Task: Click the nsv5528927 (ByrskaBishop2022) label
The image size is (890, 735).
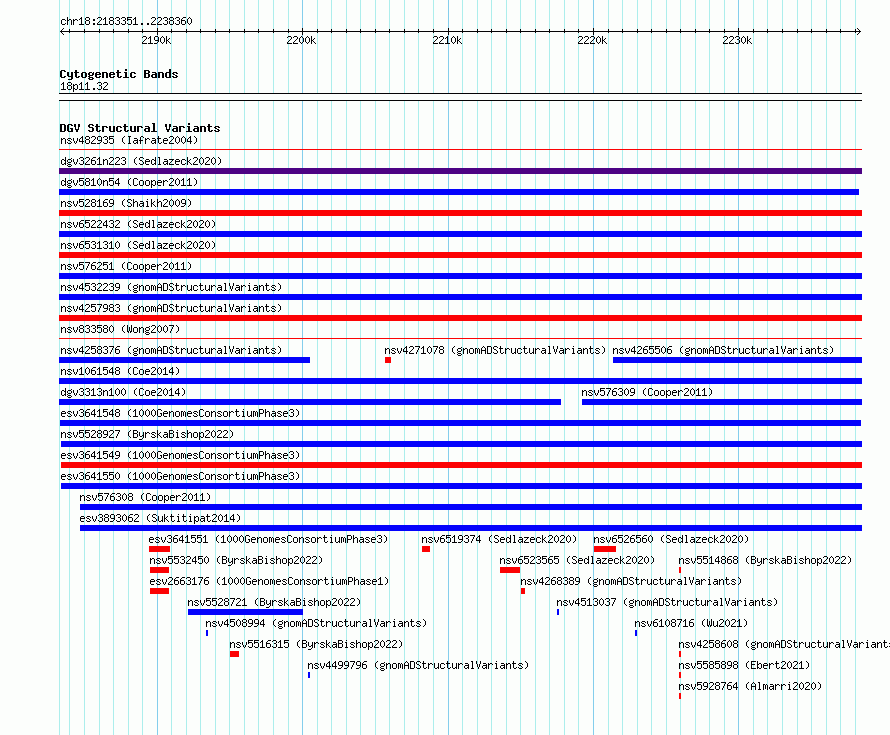Action: tap(147, 434)
